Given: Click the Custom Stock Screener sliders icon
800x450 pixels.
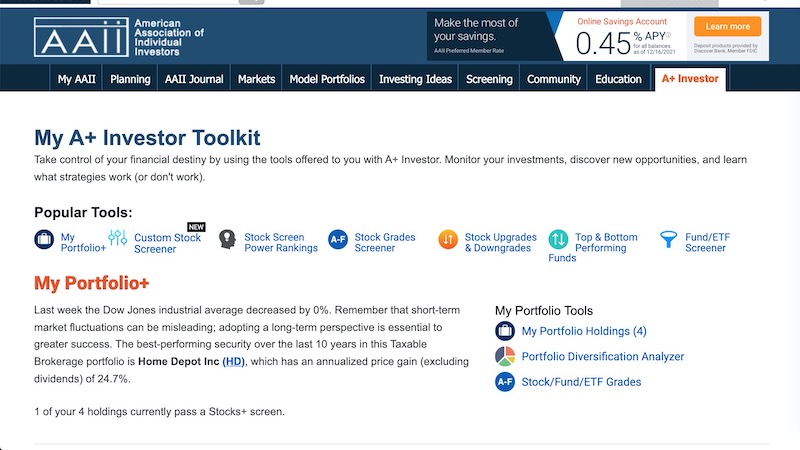Looking at the screenshot, I should [x=117, y=237].
